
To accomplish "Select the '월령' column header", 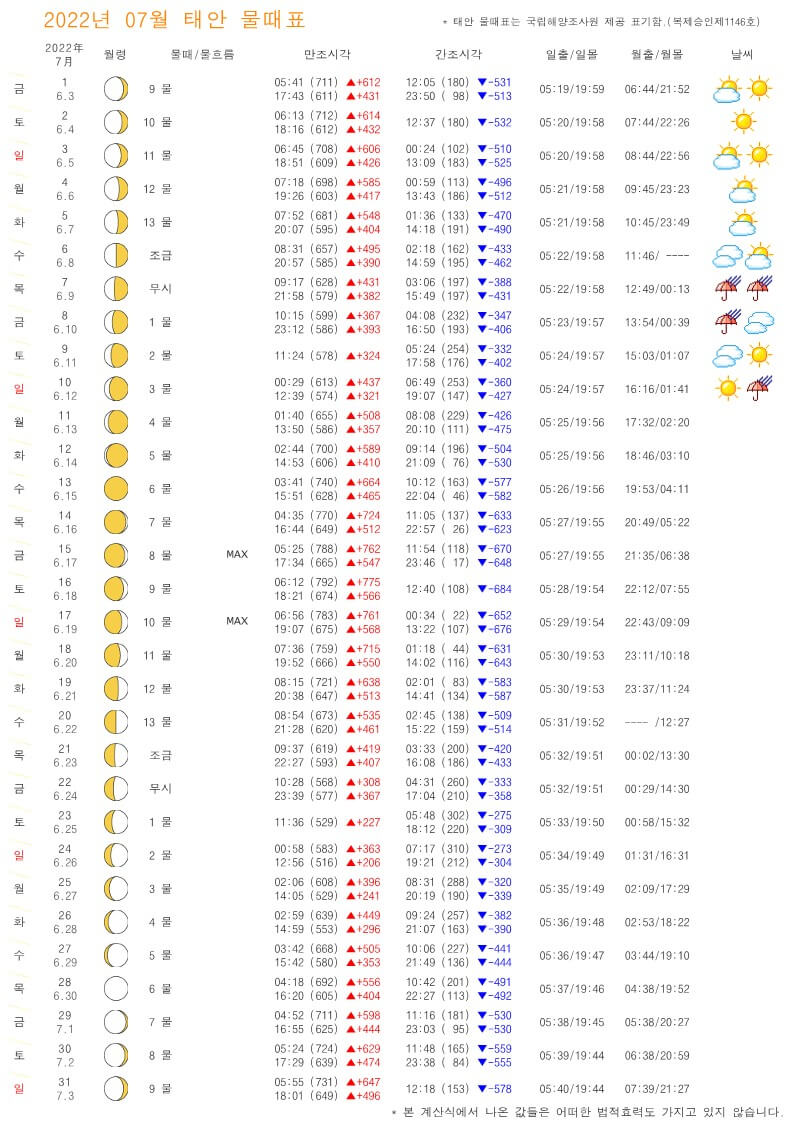I will pyautogui.click(x=115, y=54).
